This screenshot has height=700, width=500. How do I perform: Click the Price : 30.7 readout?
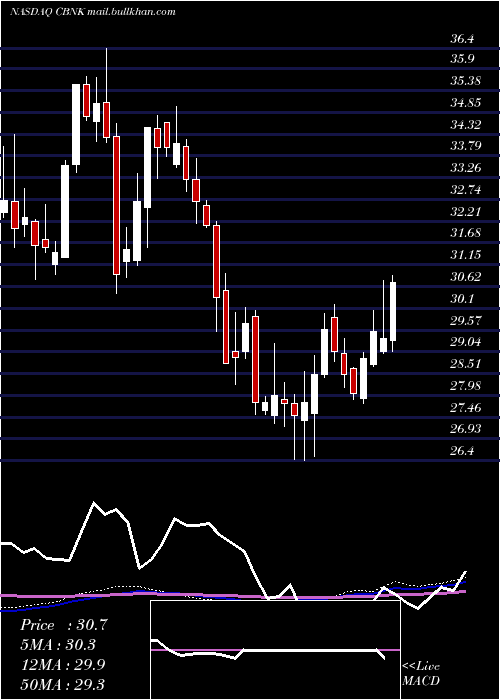(64, 625)
